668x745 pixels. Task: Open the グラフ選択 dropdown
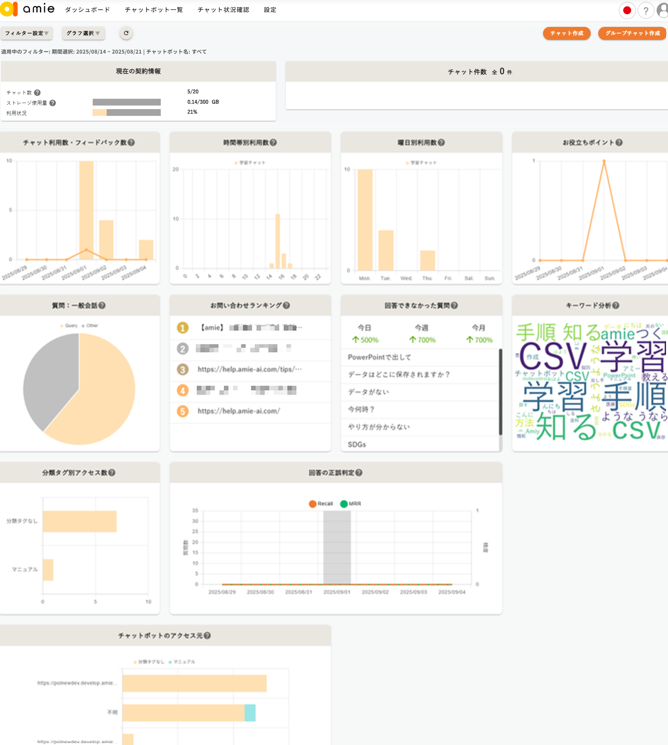point(85,34)
